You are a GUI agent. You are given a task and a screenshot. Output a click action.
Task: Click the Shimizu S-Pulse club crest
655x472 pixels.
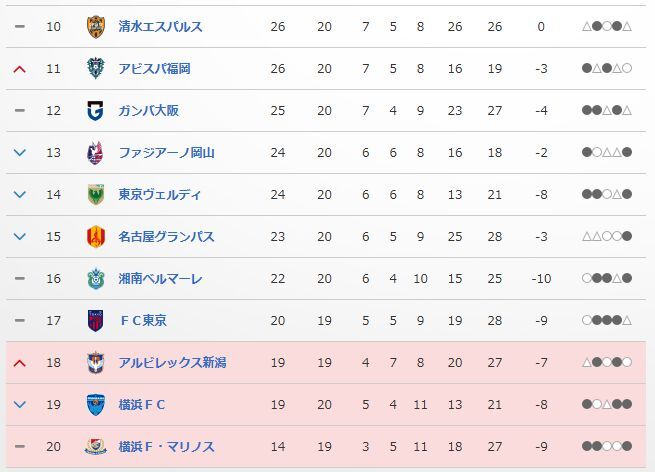pyautogui.click(x=96, y=27)
